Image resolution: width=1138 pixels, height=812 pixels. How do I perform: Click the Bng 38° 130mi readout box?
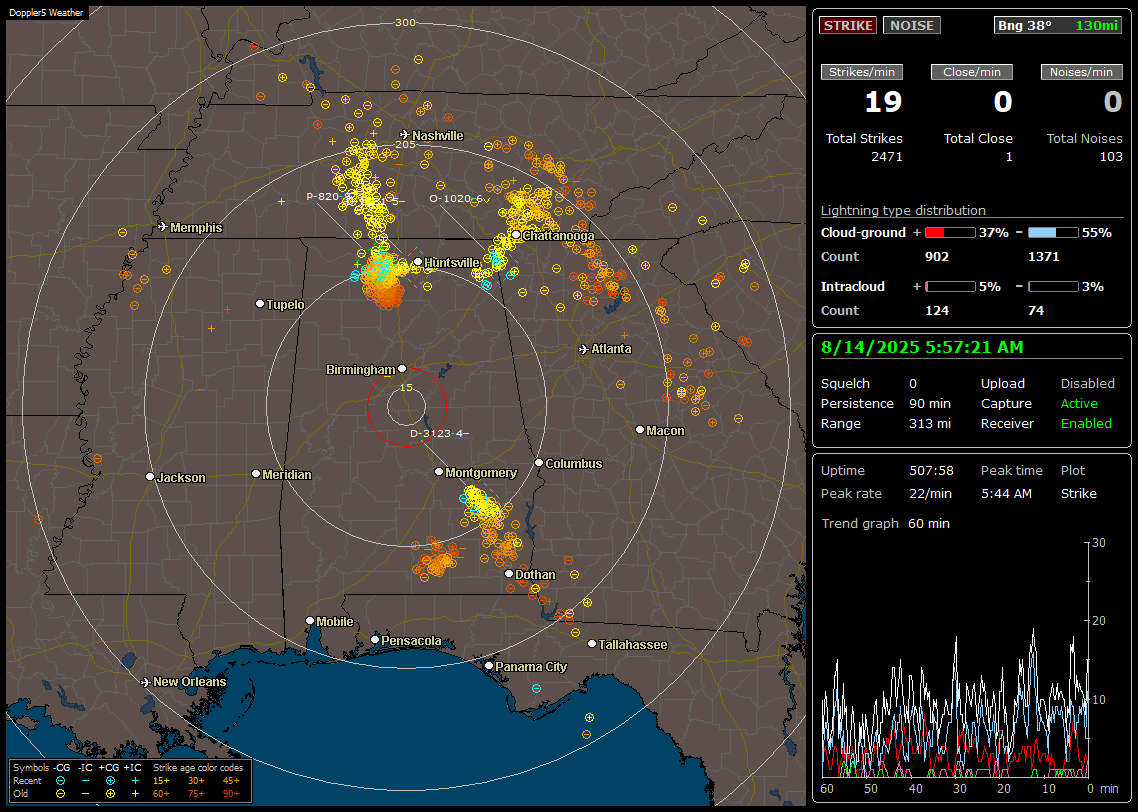(x=1058, y=25)
